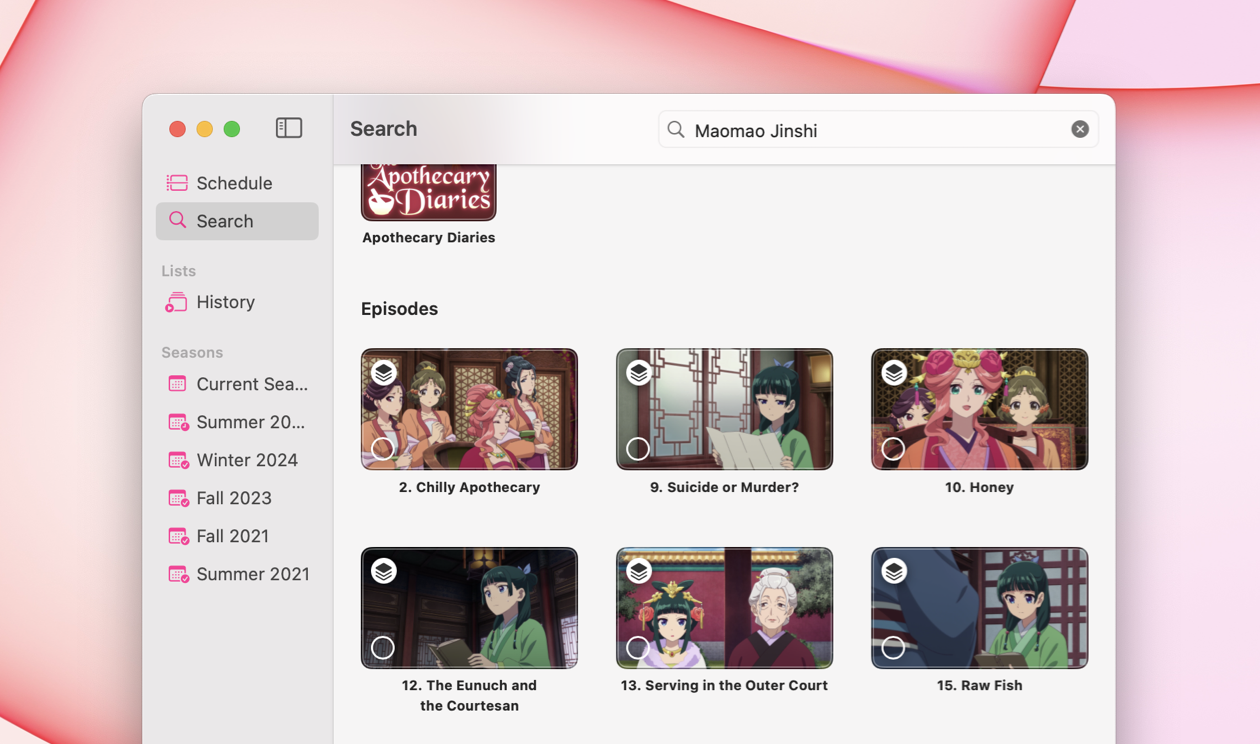This screenshot has height=744, width=1260.
Task: Click the Honey episode thumbnail
Action: point(978,408)
